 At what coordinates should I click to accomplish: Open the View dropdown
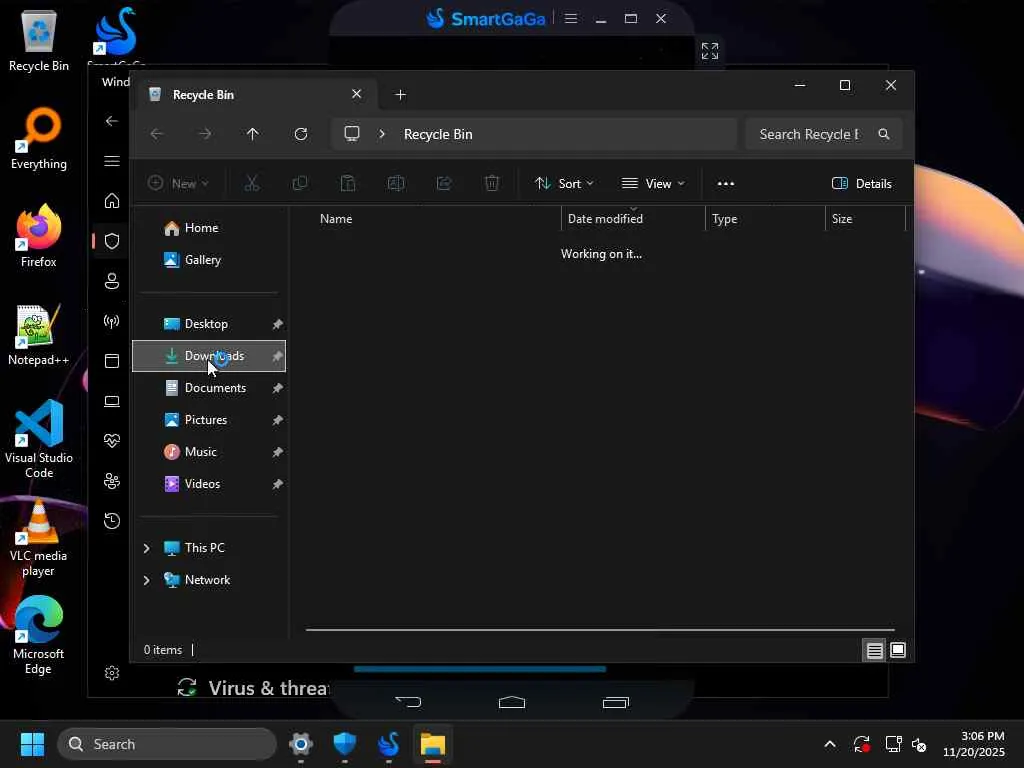(653, 183)
